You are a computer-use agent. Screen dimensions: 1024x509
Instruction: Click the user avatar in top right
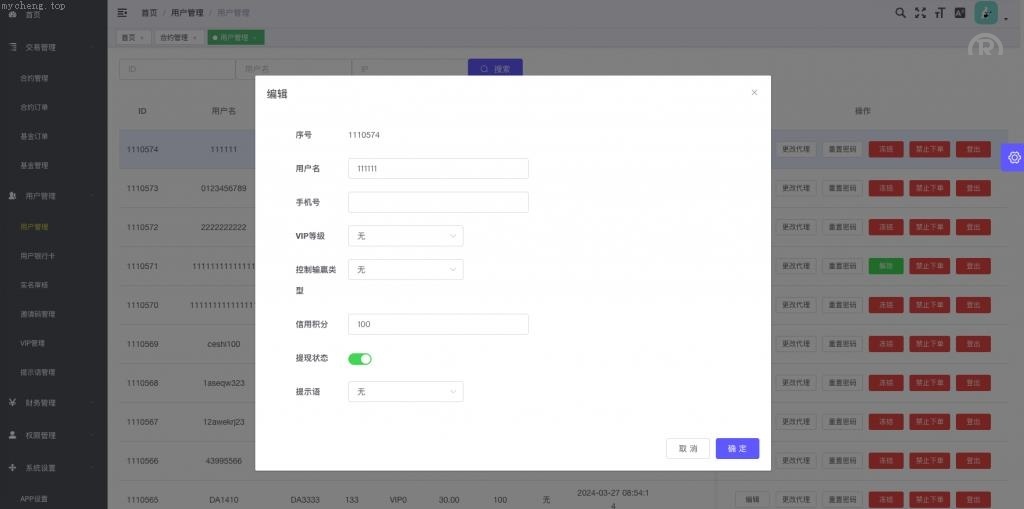pyautogui.click(x=985, y=13)
